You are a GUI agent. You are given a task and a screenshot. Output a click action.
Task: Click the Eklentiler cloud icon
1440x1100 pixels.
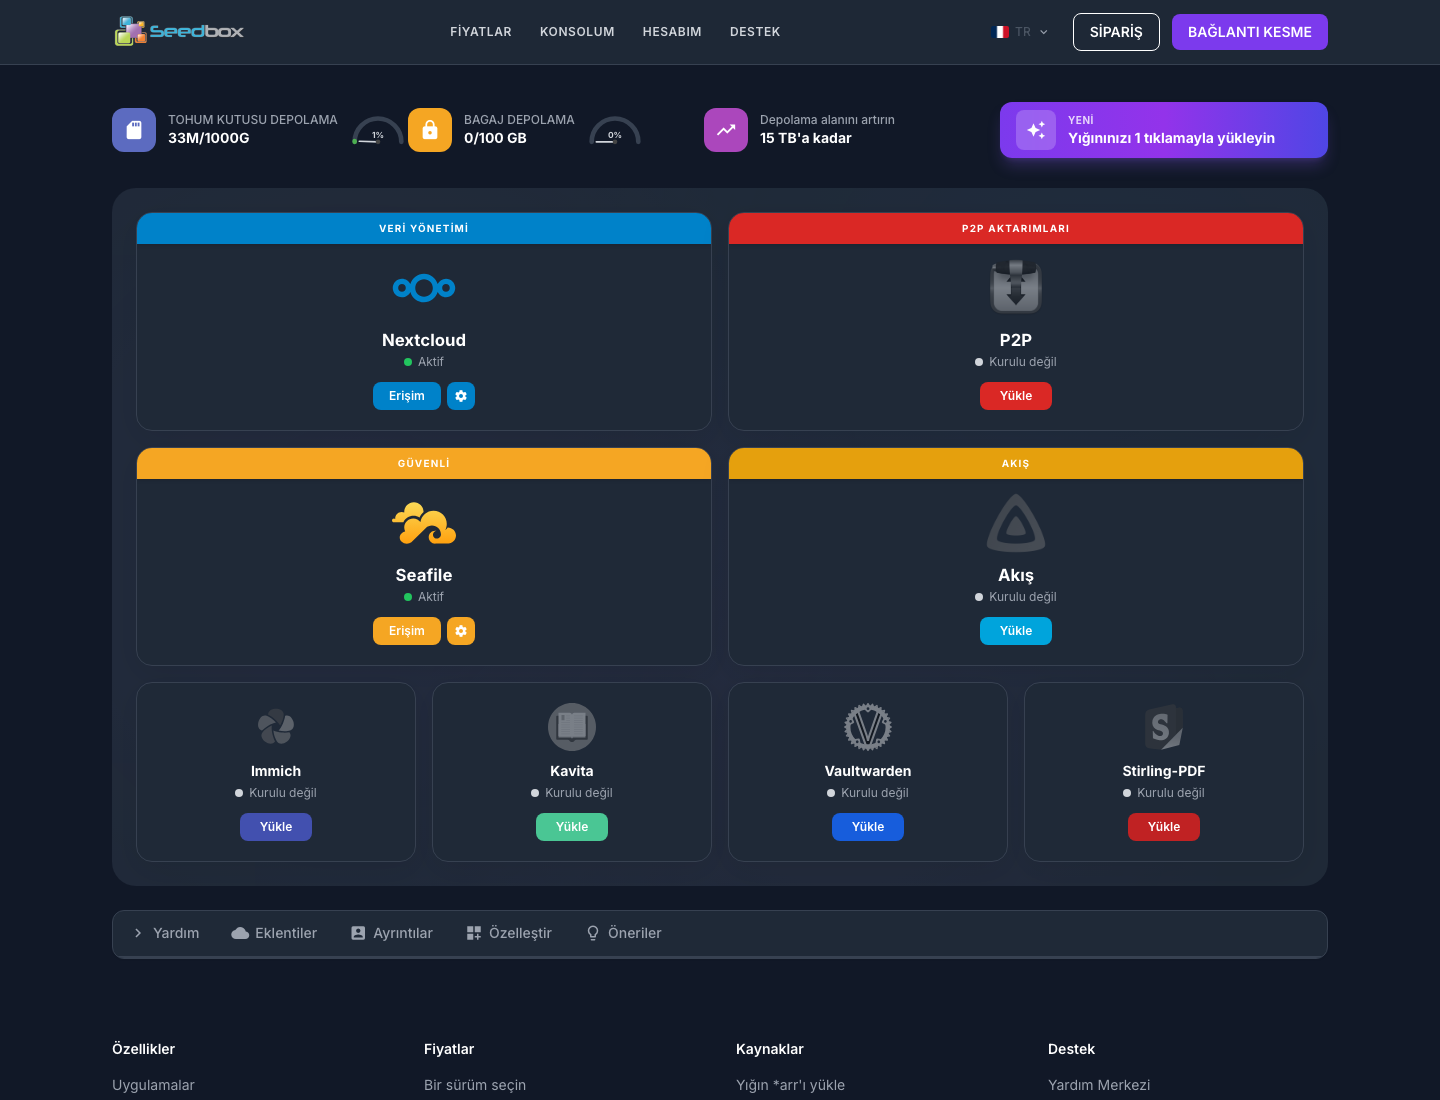pos(240,933)
